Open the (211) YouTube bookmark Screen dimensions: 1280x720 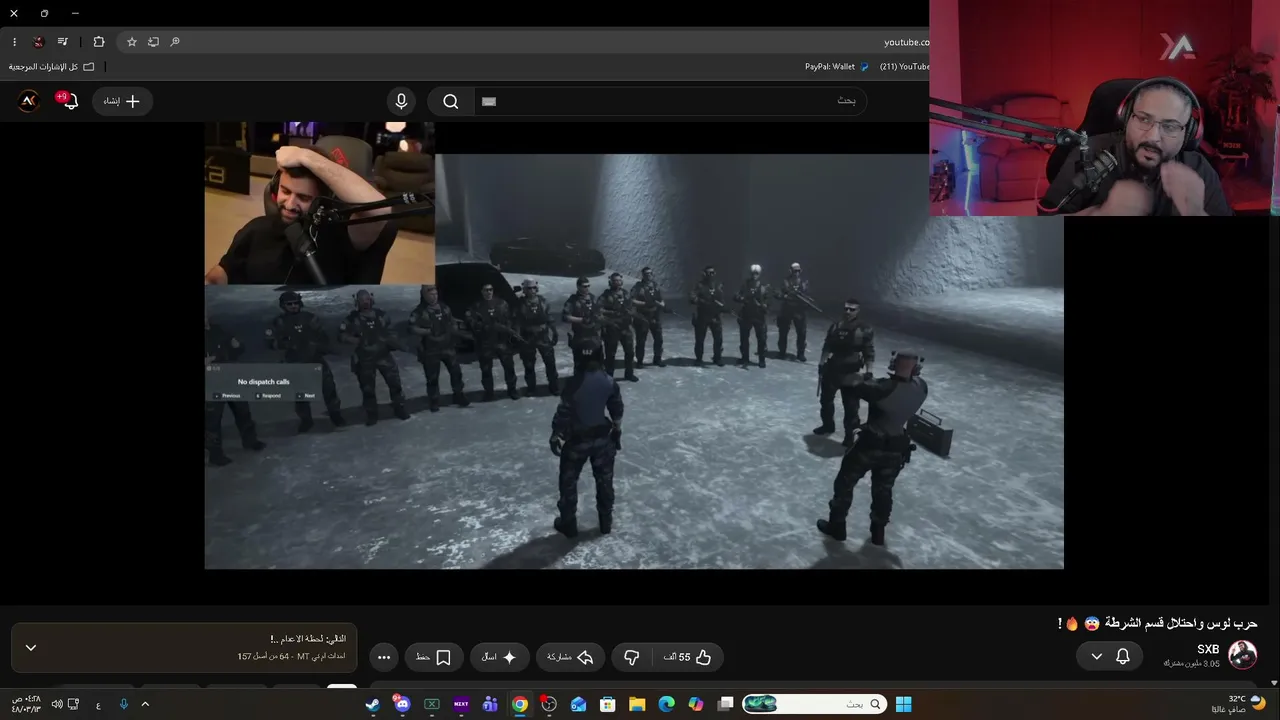click(x=904, y=67)
